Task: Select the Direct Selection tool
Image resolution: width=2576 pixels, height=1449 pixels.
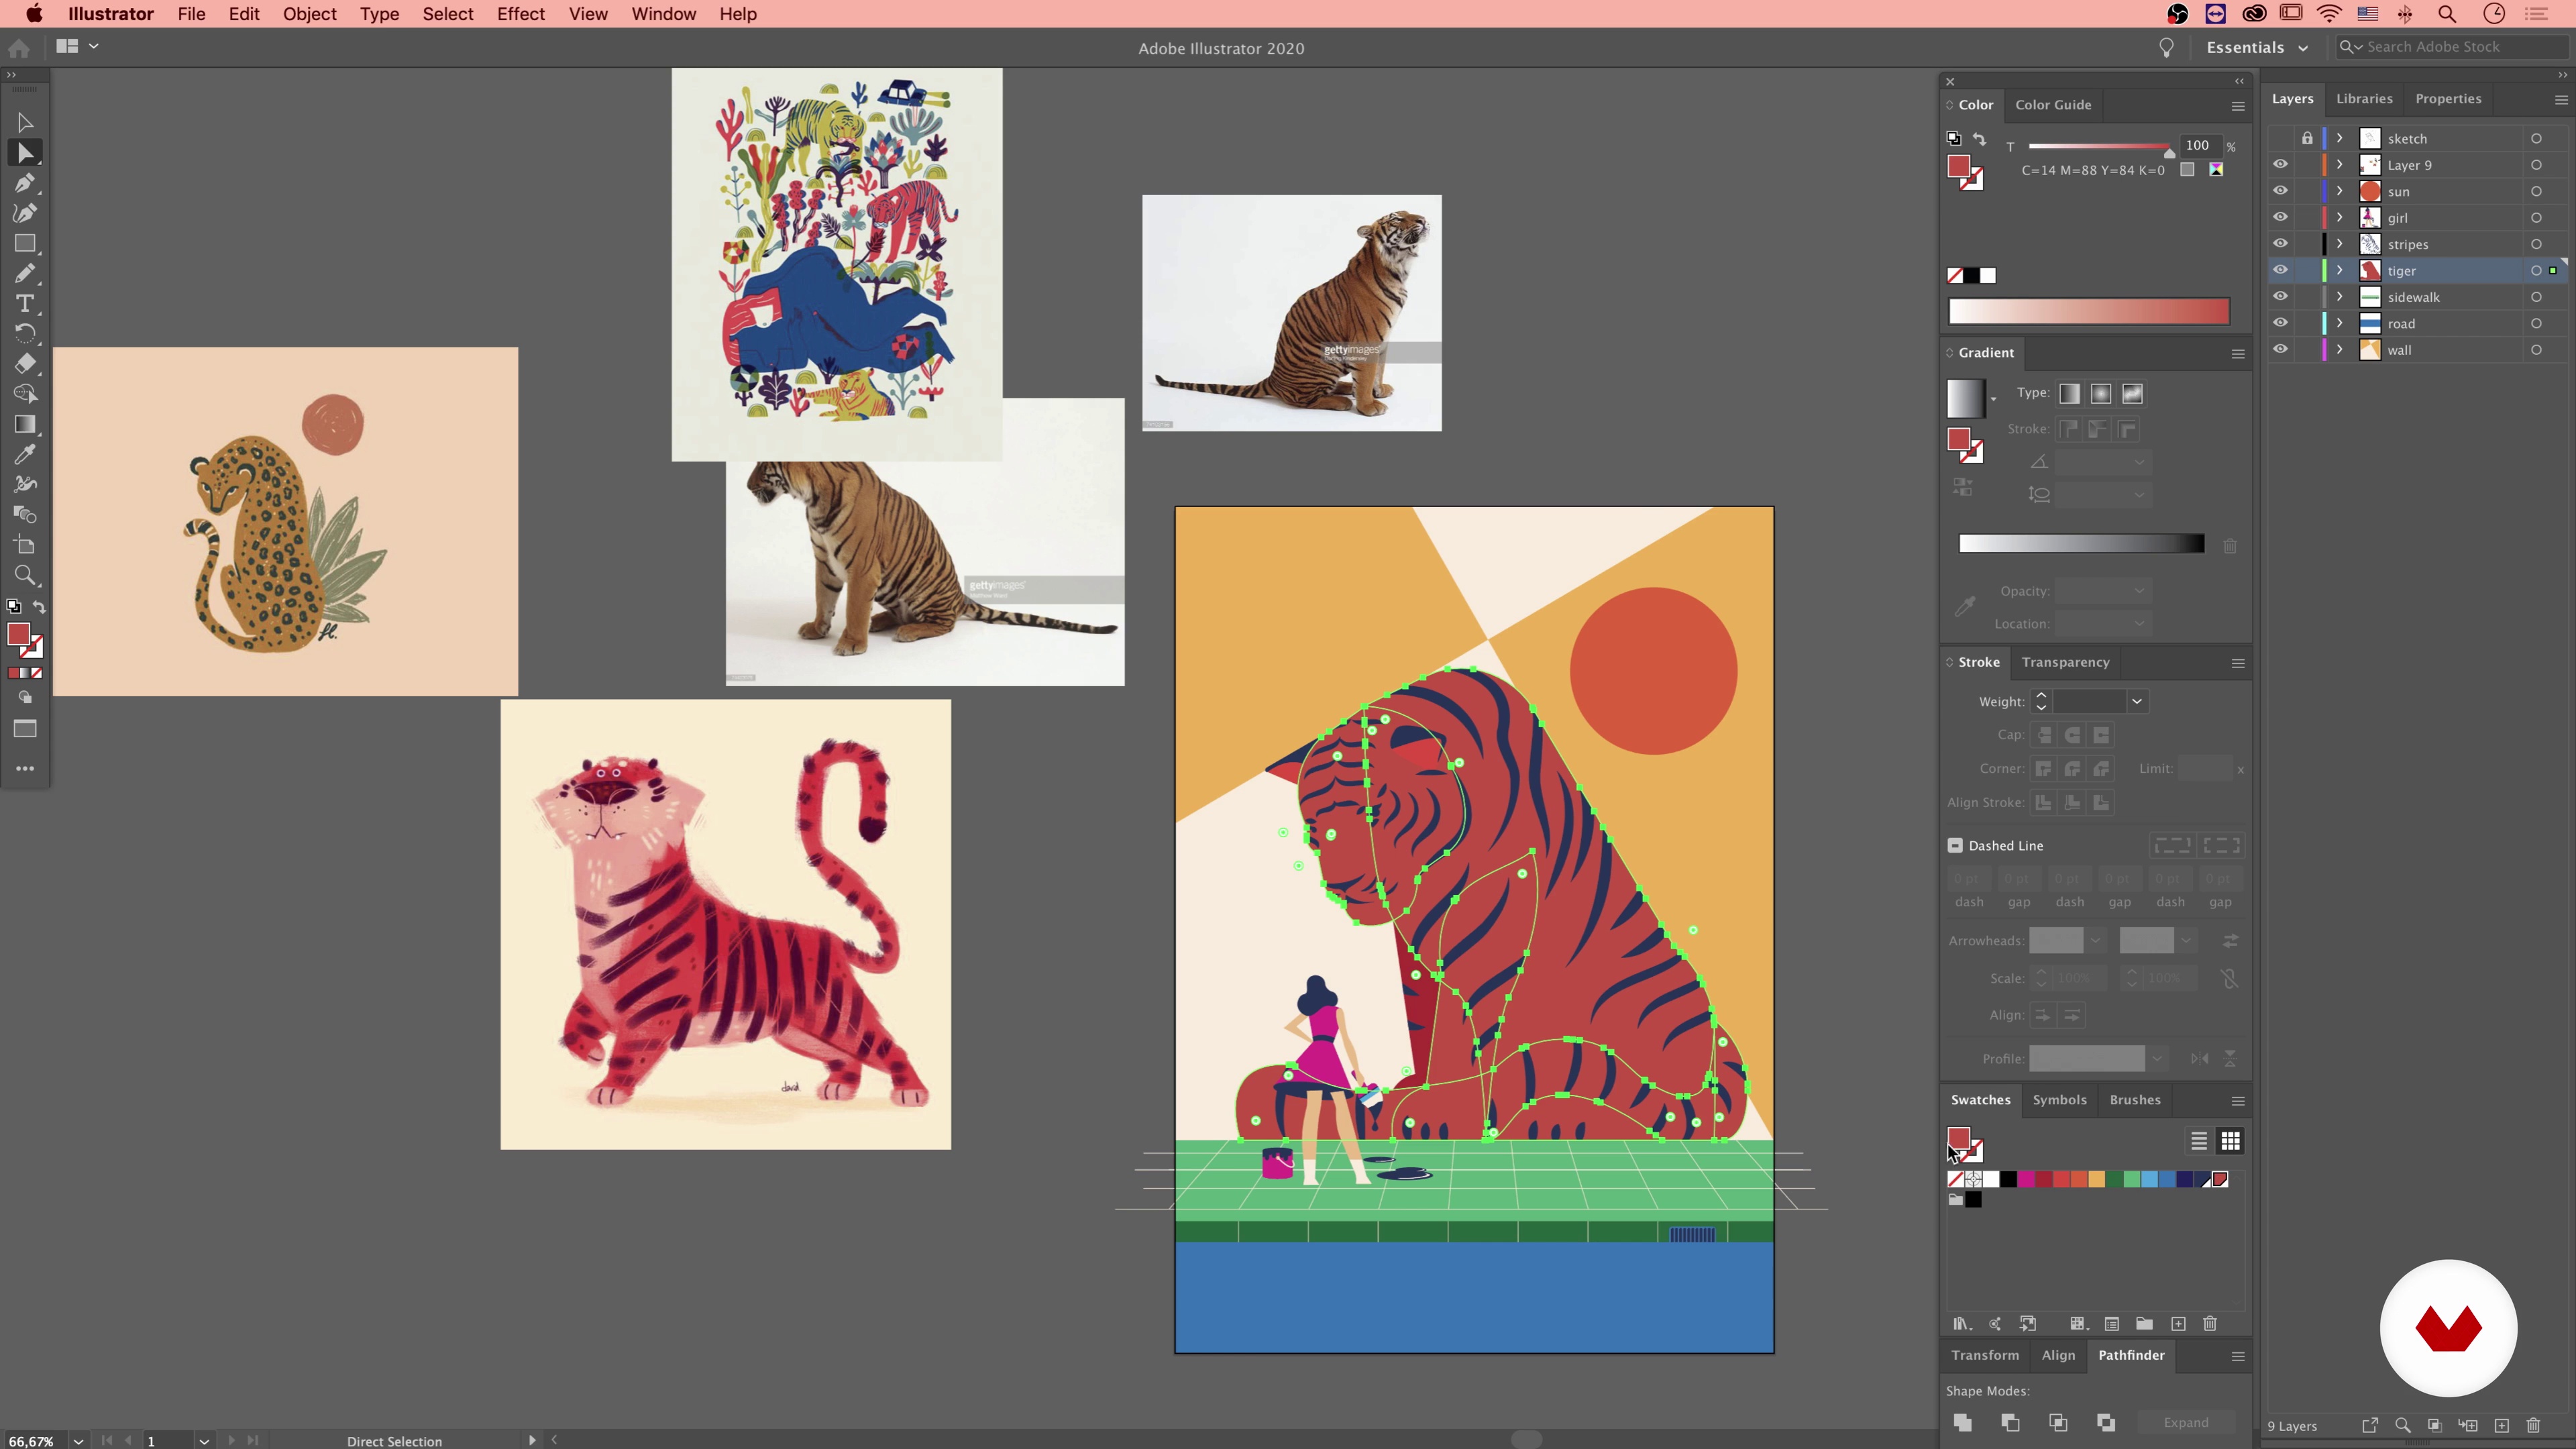Action: point(25,153)
